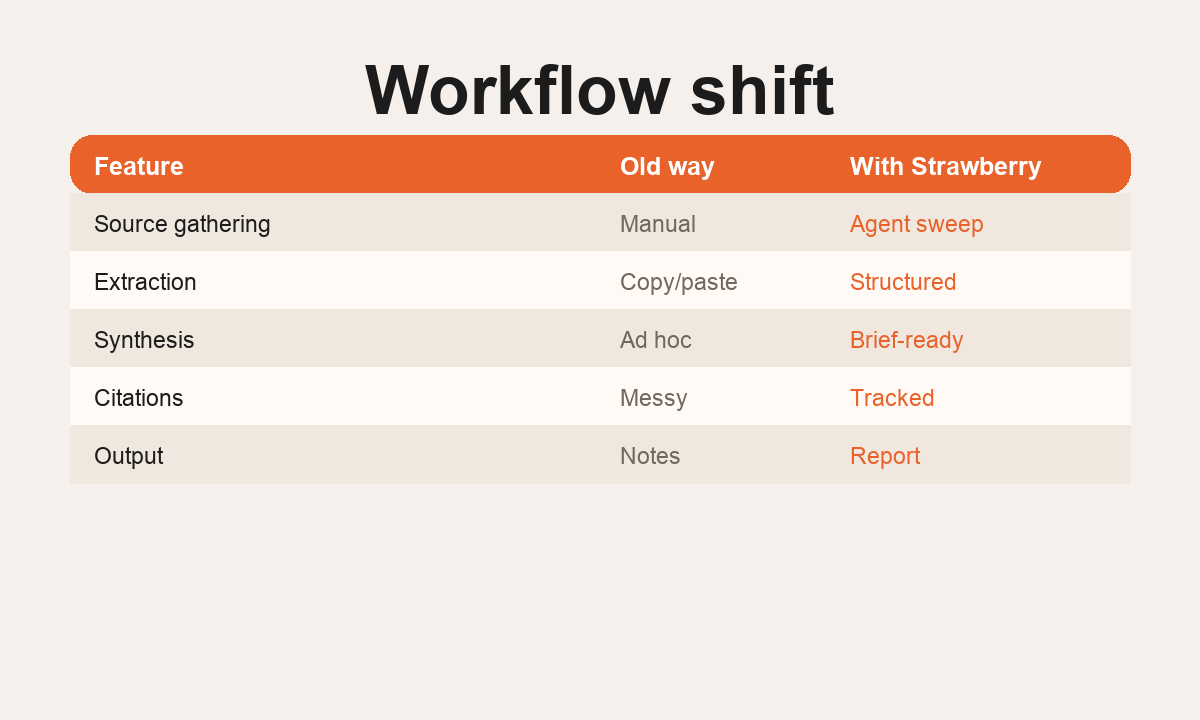Image resolution: width=1200 pixels, height=720 pixels.
Task: Click the Messy cell
Action: point(654,398)
